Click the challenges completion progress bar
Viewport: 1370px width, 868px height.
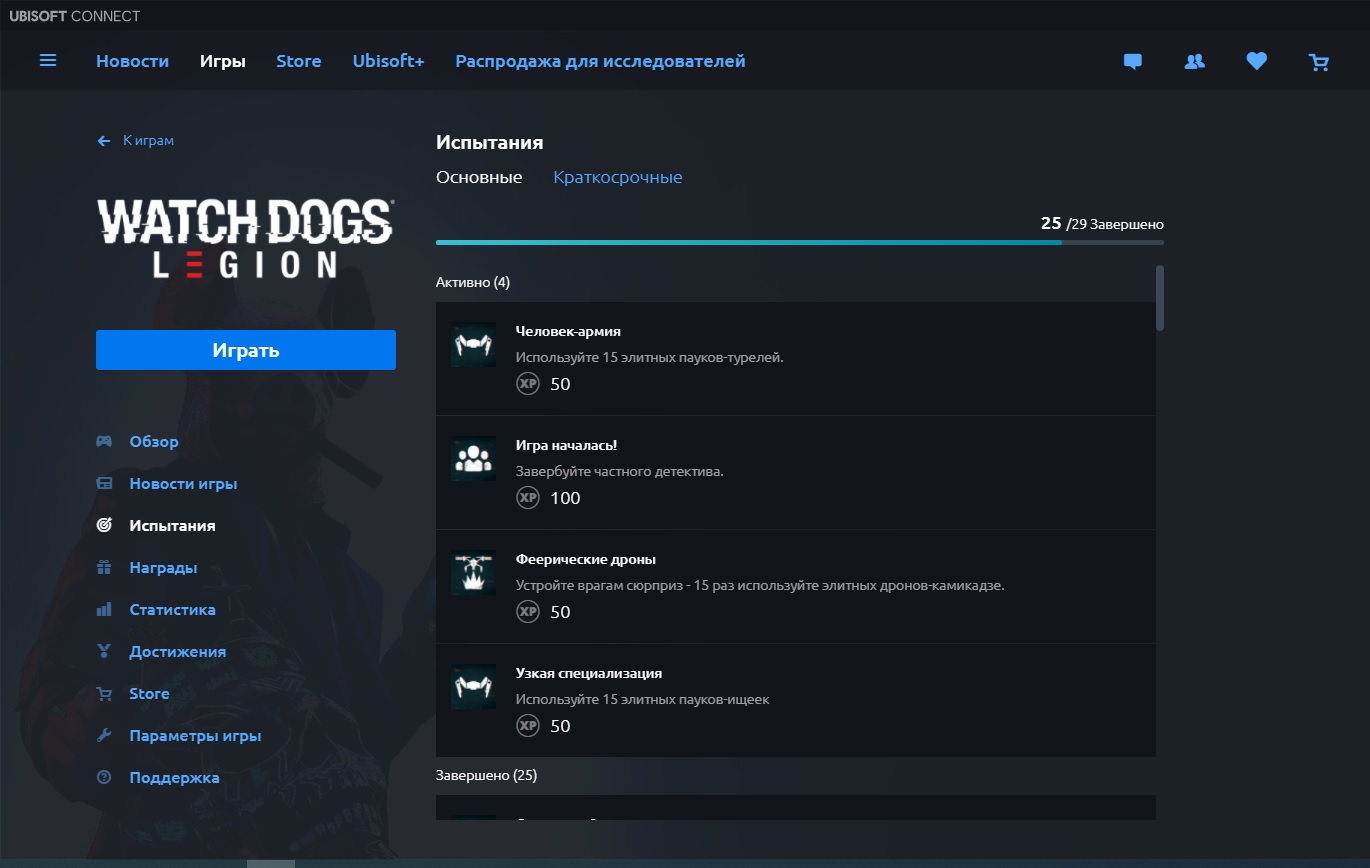click(x=800, y=242)
